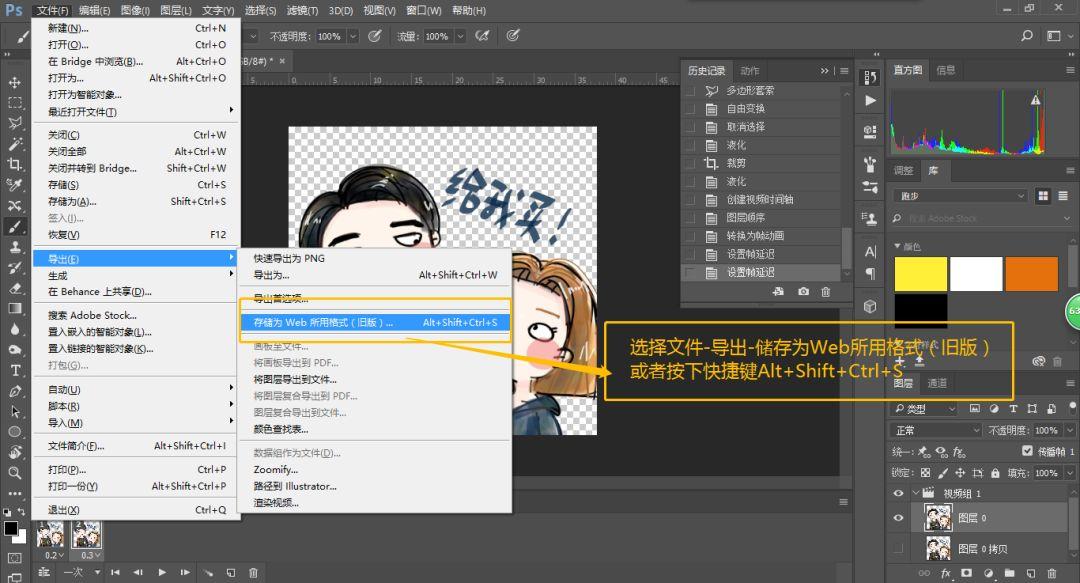Open the search icon in options bar
The width and height of the screenshot is (1080, 583).
(x=1027, y=36)
